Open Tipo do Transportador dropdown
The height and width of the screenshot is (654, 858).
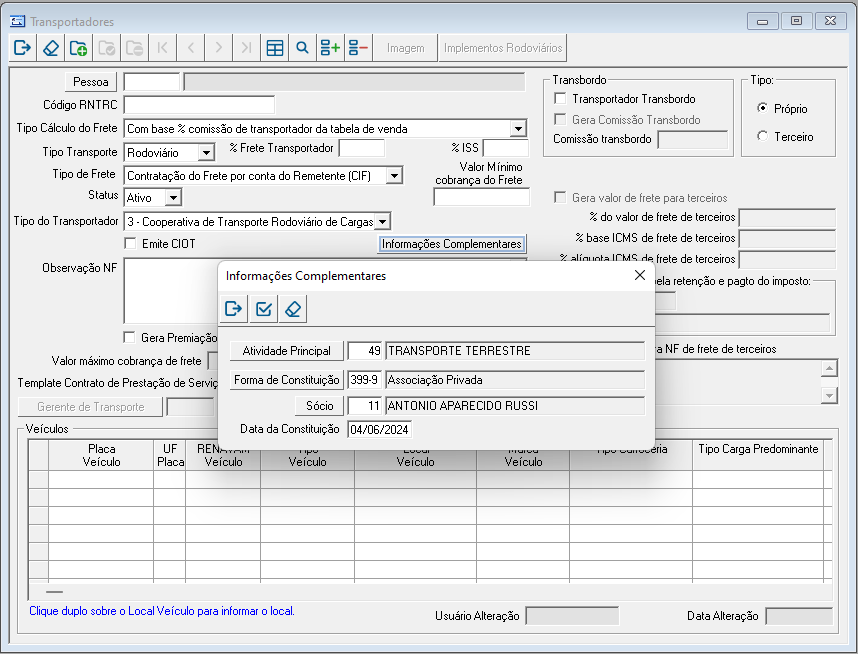pos(382,222)
